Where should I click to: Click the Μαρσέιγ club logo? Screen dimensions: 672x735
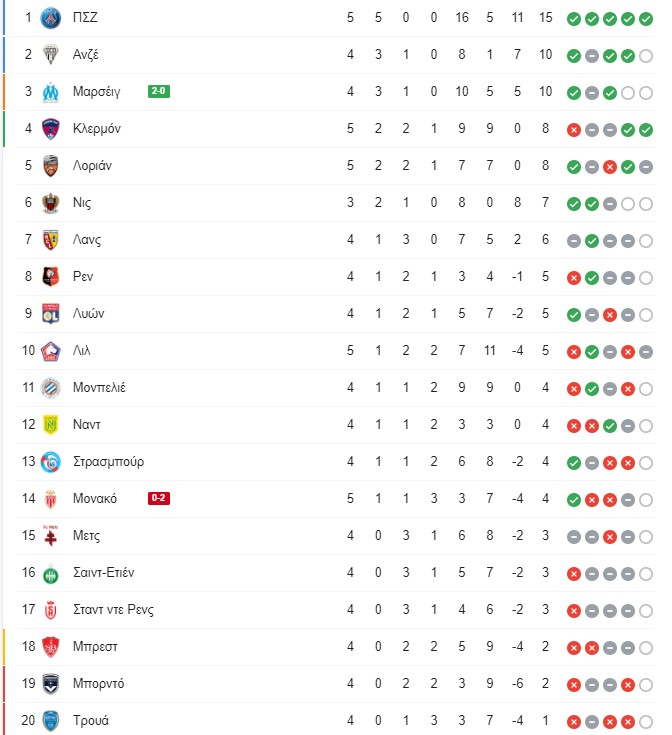(x=51, y=92)
